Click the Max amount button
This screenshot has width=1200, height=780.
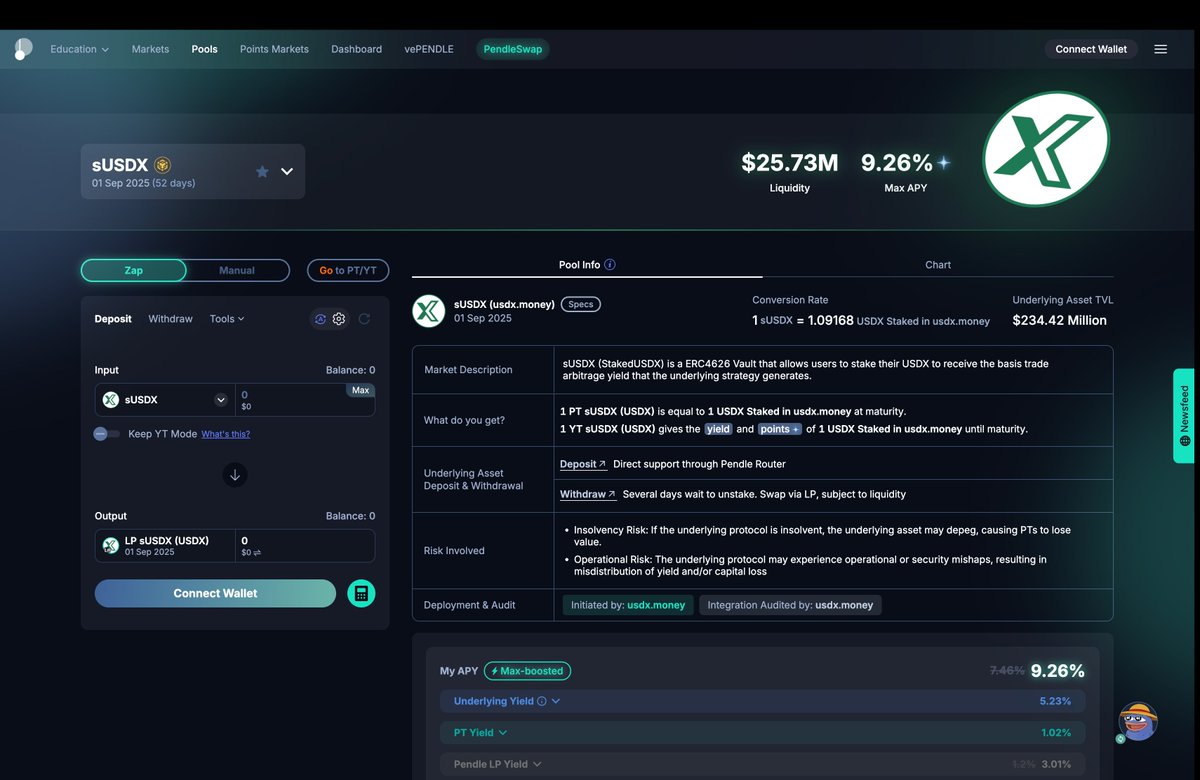point(361,390)
